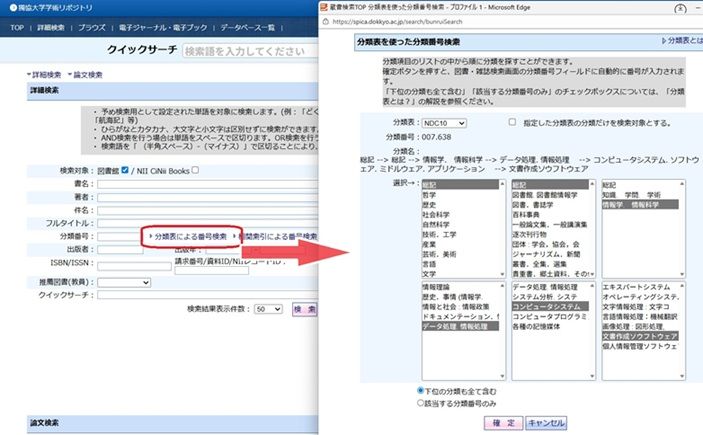This screenshot has width=703, height=435.
Task: Click the ISBN/ISSN input field
Action: (134, 266)
